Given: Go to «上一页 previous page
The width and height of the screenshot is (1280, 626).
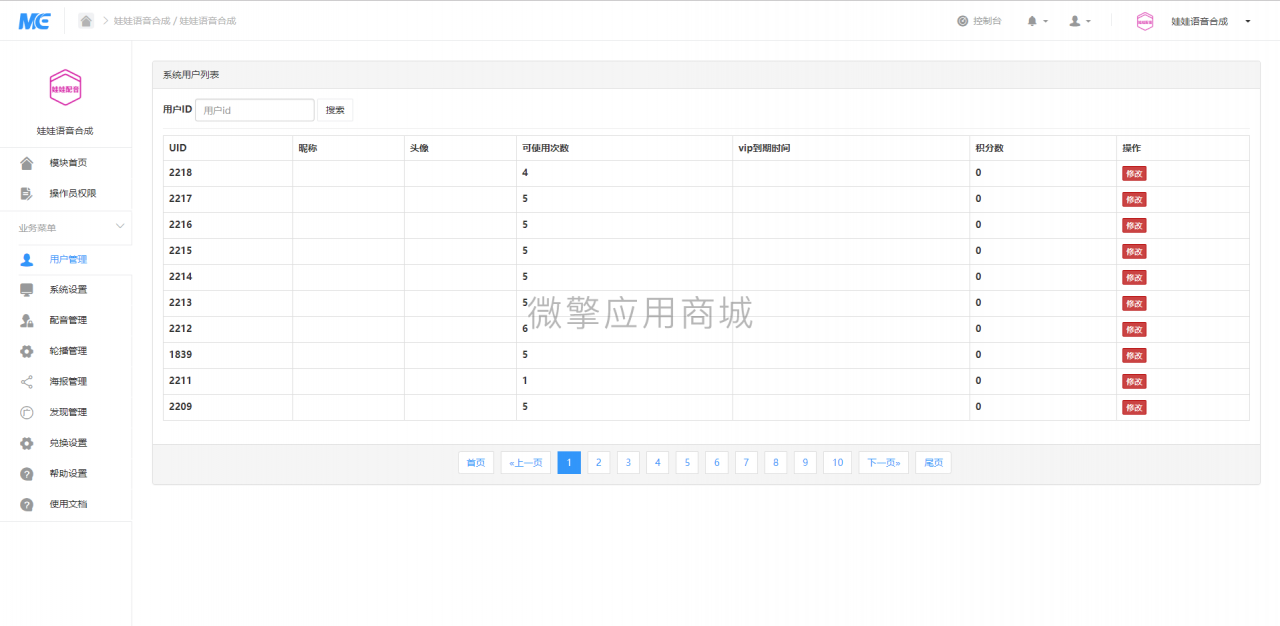Looking at the screenshot, I should click(526, 462).
